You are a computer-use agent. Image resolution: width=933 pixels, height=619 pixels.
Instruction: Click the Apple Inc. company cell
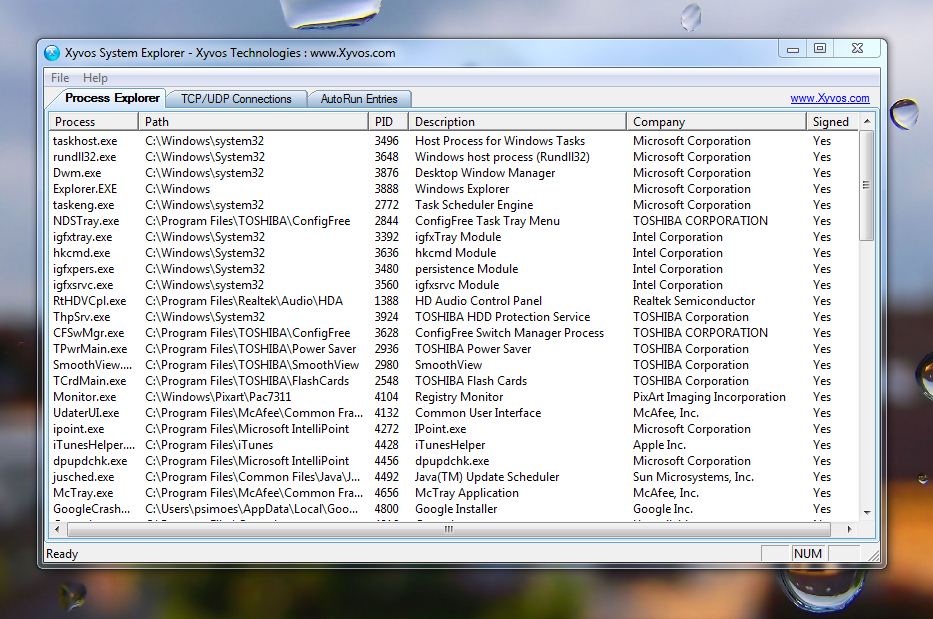(659, 445)
